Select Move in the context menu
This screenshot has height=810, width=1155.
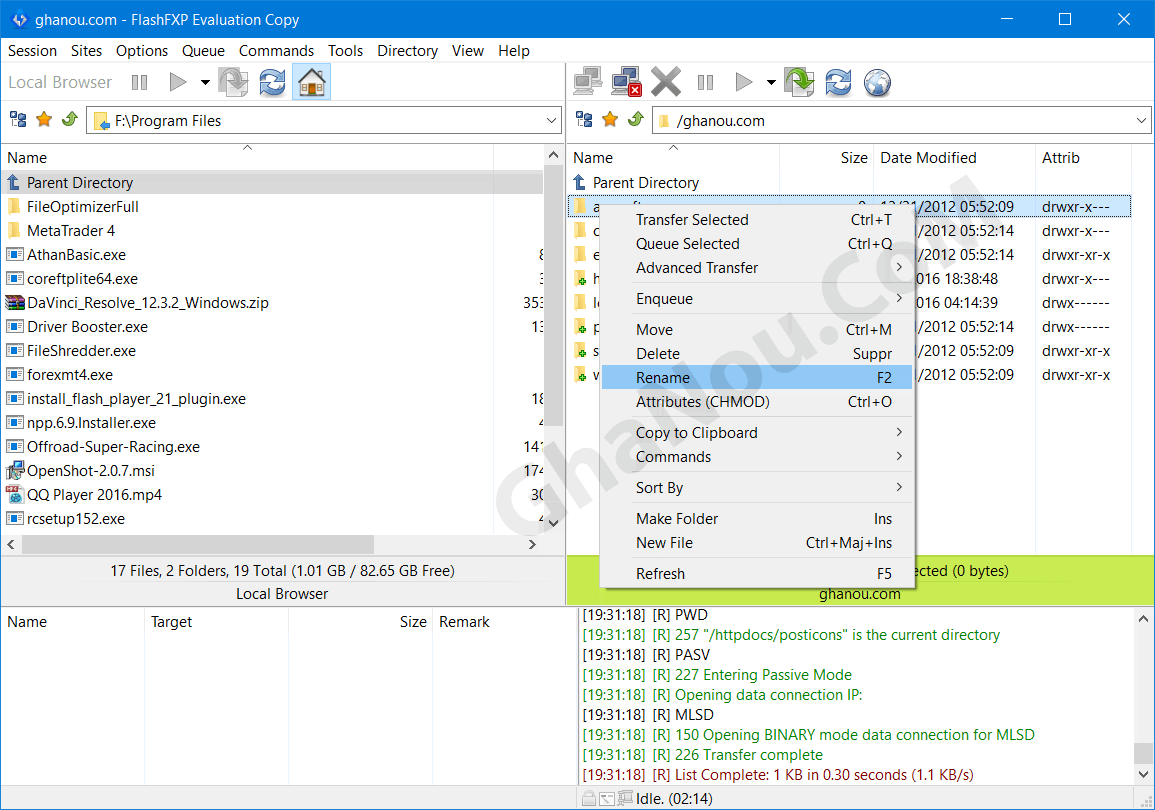756,330
